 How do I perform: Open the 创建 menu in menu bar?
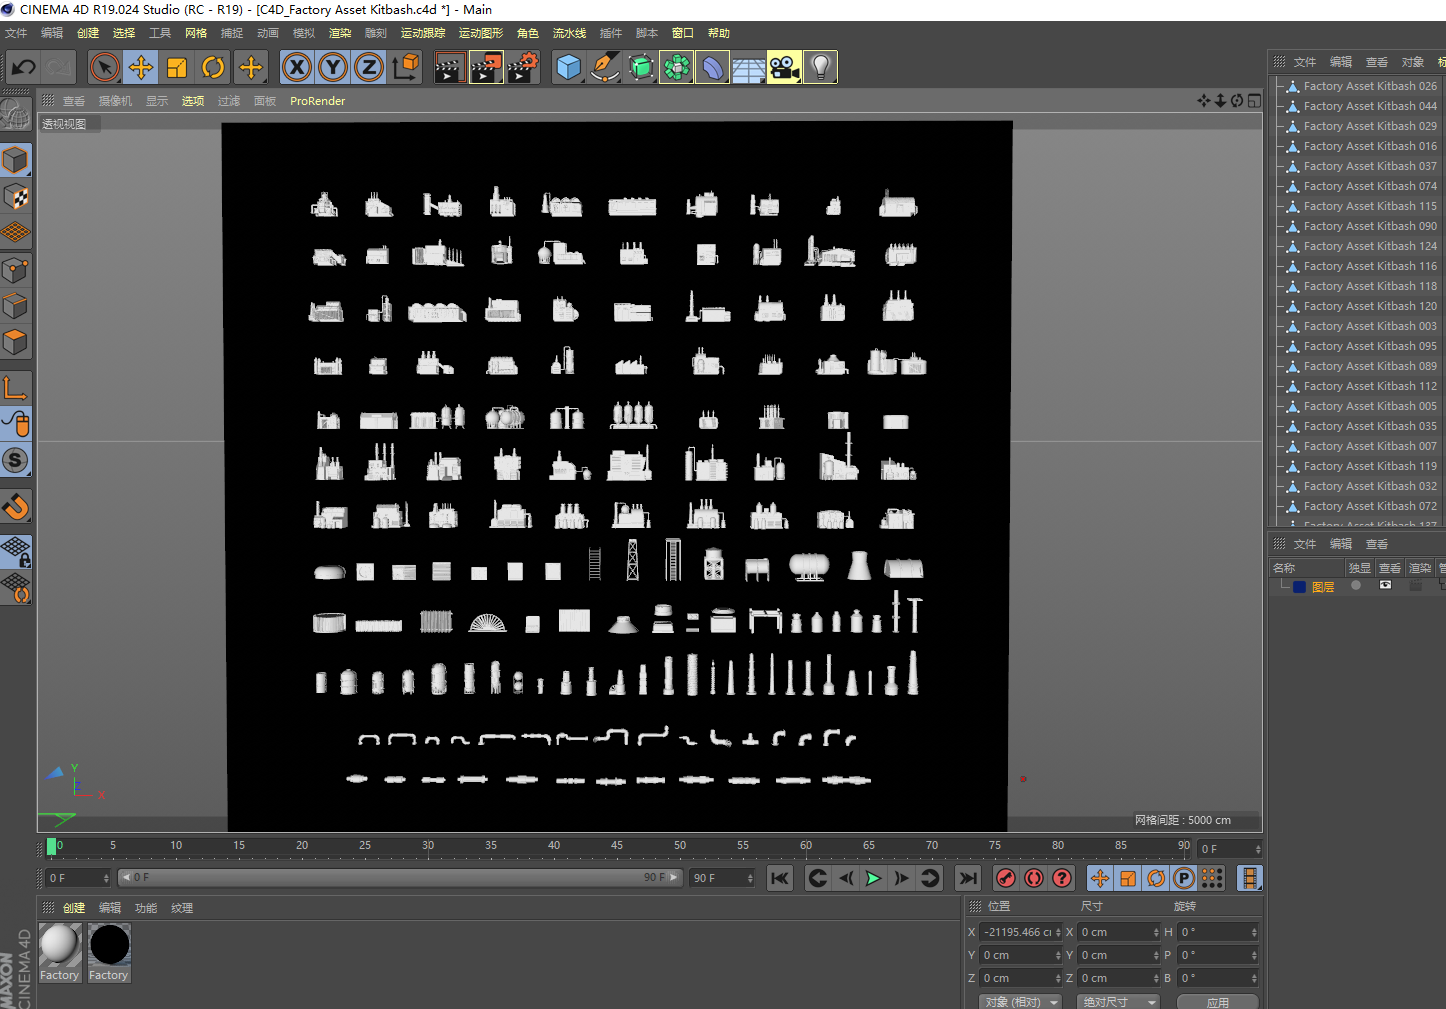tap(88, 33)
